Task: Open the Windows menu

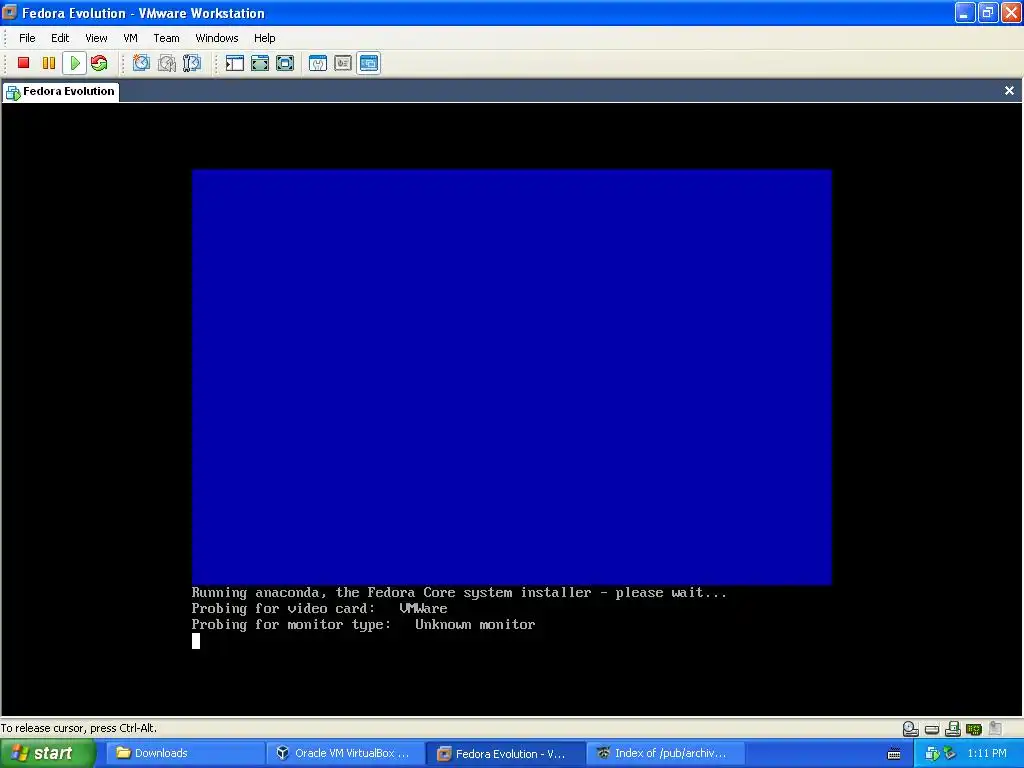Action: tap(217, 38)
